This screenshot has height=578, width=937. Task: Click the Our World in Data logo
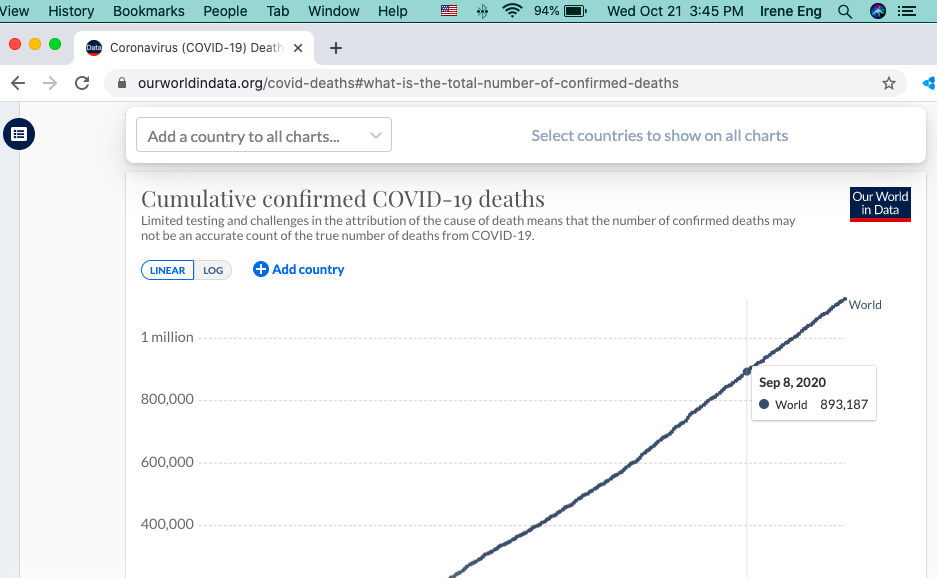[880, 203]
